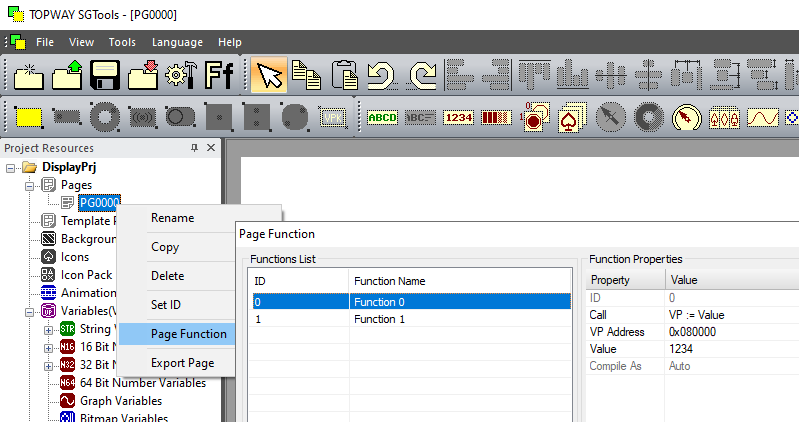
Task: Choose Export Page from context menu
Action: (x=182, y=363)
